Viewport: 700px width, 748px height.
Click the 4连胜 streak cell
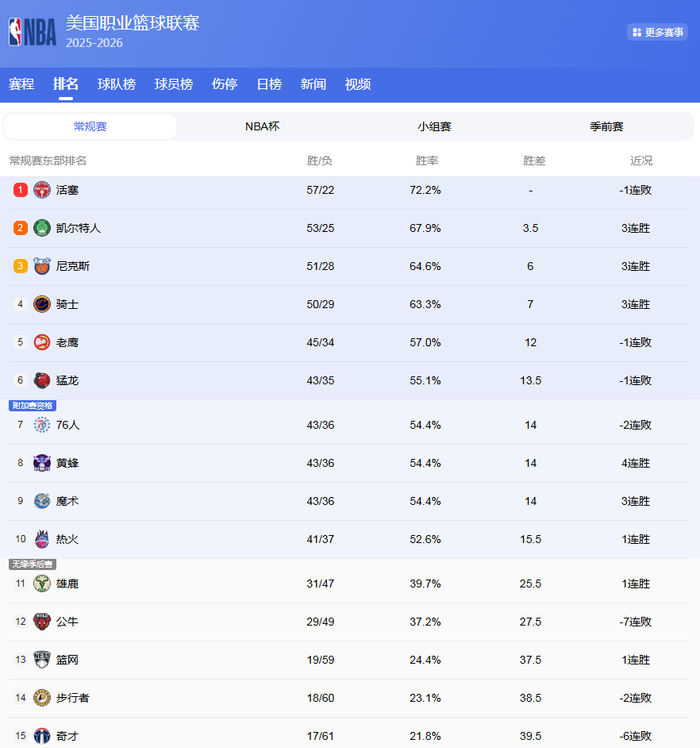636,463
